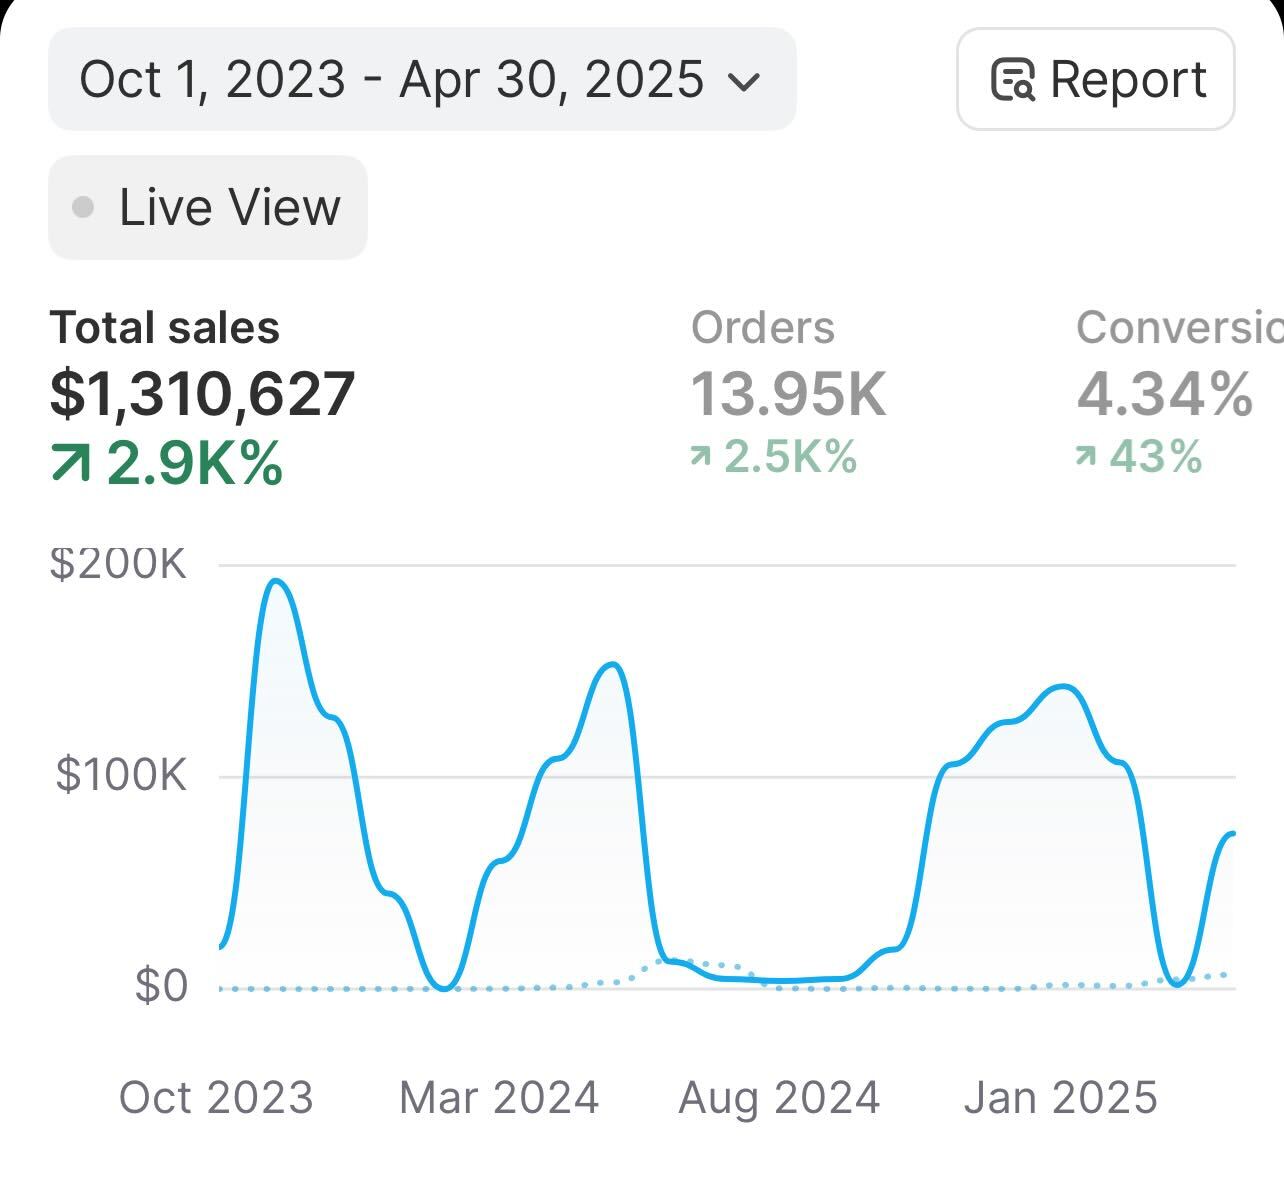The height and width of the screenshot is (1185, 1284).
Task: Expand the date range chevron arrow
Action: point(742,81)
